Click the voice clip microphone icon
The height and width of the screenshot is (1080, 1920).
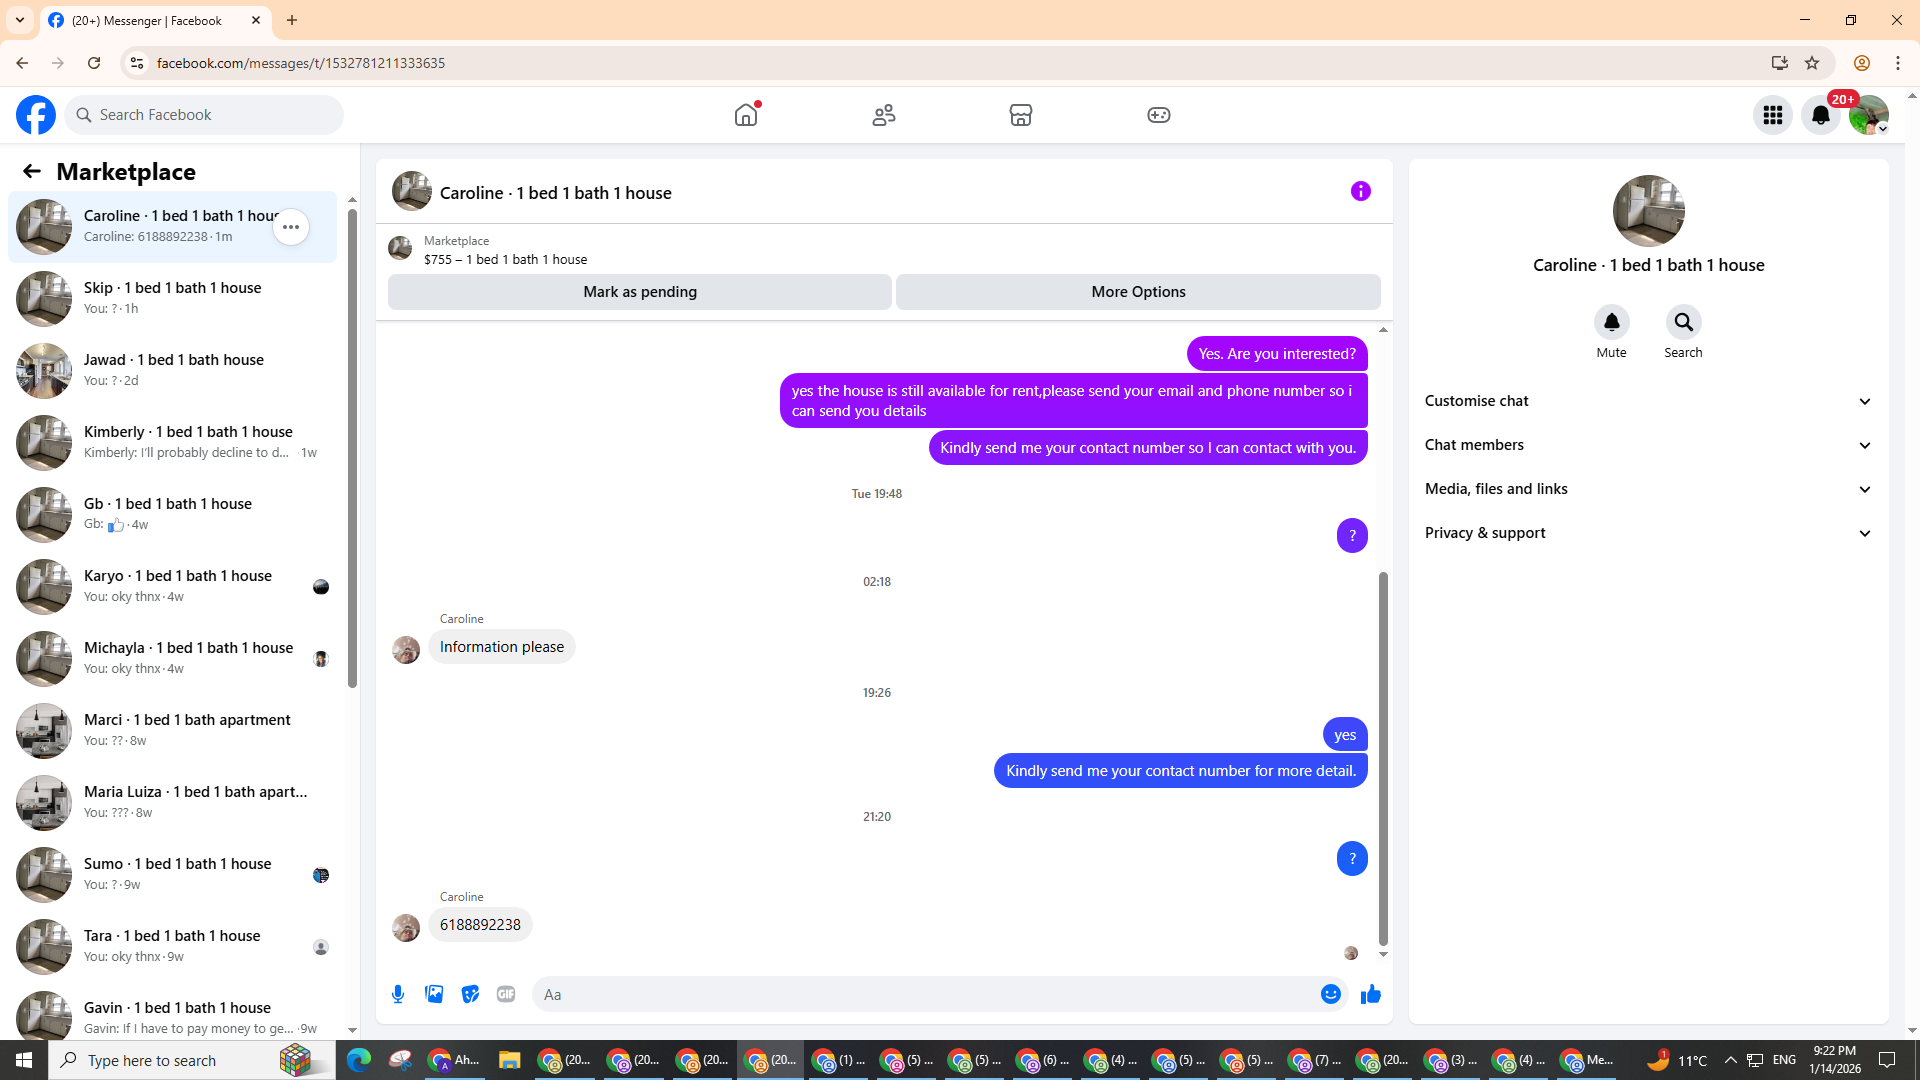398,994
